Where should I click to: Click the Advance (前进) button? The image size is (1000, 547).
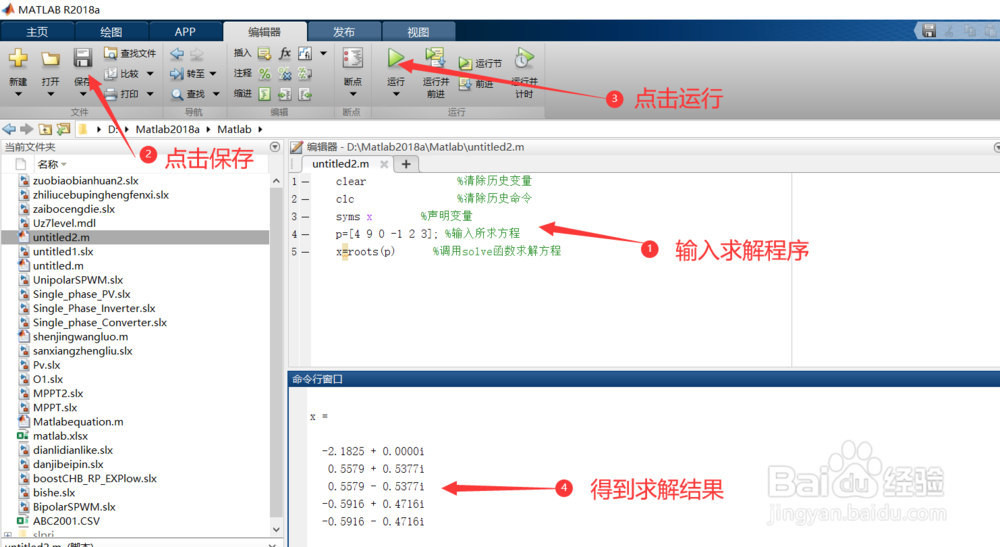pyautogui.click(x=477, y=84)
